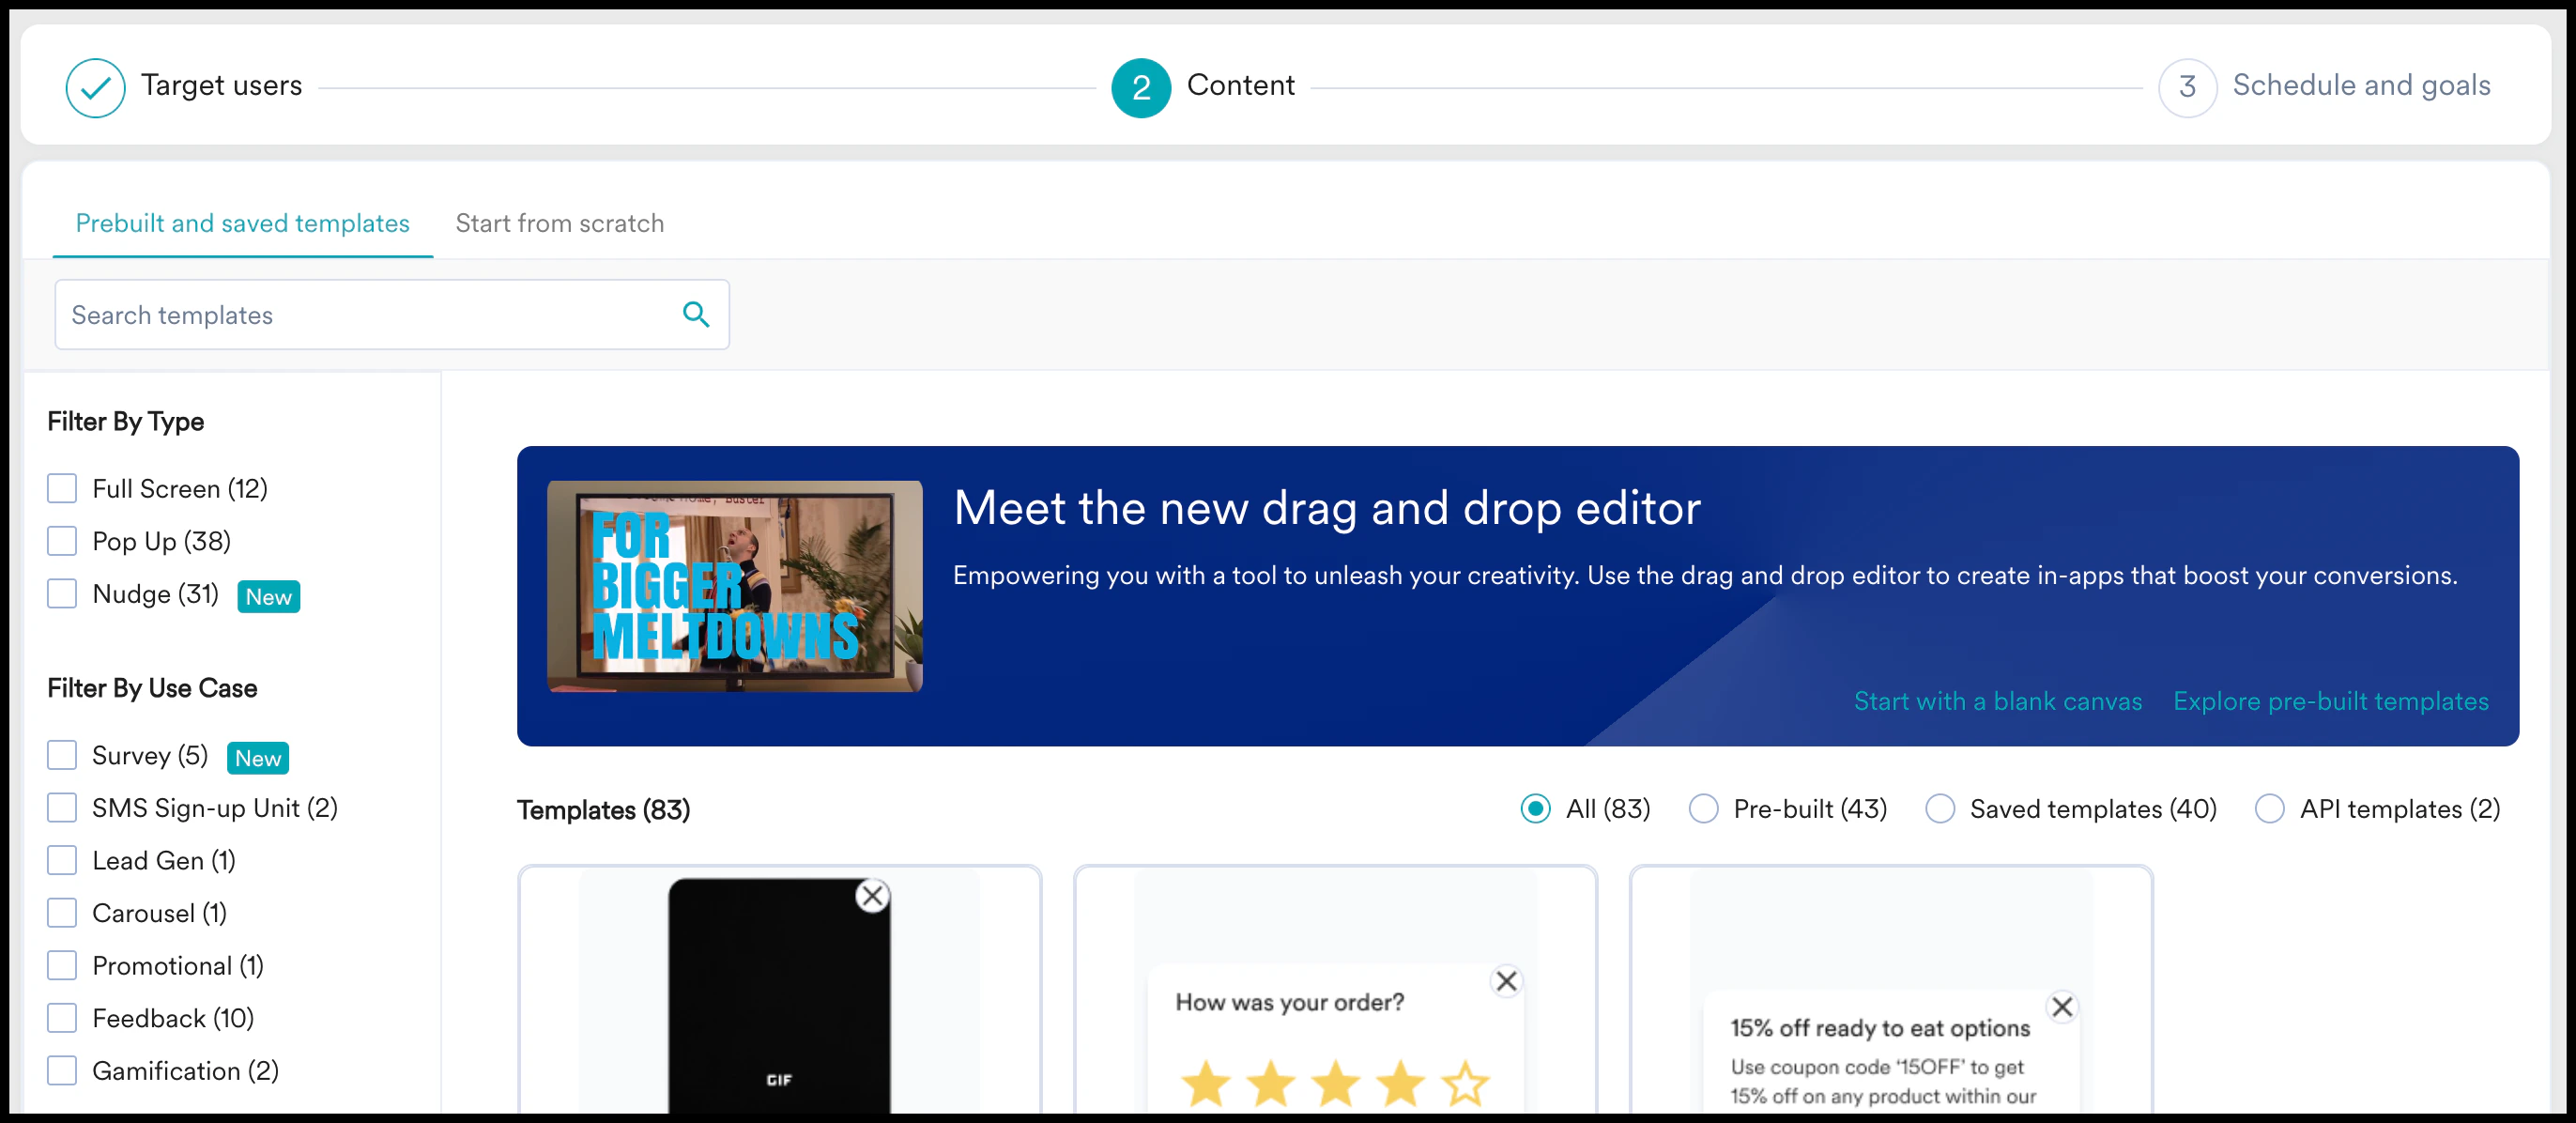Select the Pre-built (43) radio button
This screenshot has width=2576, height=1123.
point(1703,809)
